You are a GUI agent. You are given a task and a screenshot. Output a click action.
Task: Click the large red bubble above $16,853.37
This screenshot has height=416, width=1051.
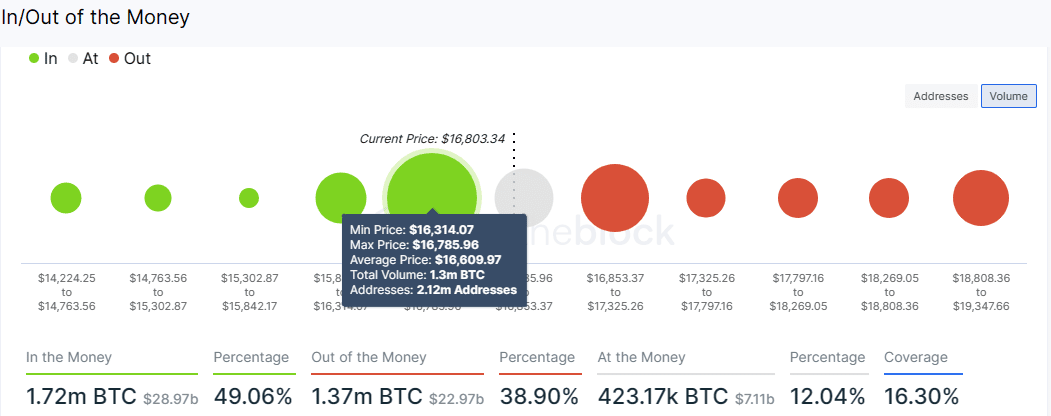pos(615,198)
